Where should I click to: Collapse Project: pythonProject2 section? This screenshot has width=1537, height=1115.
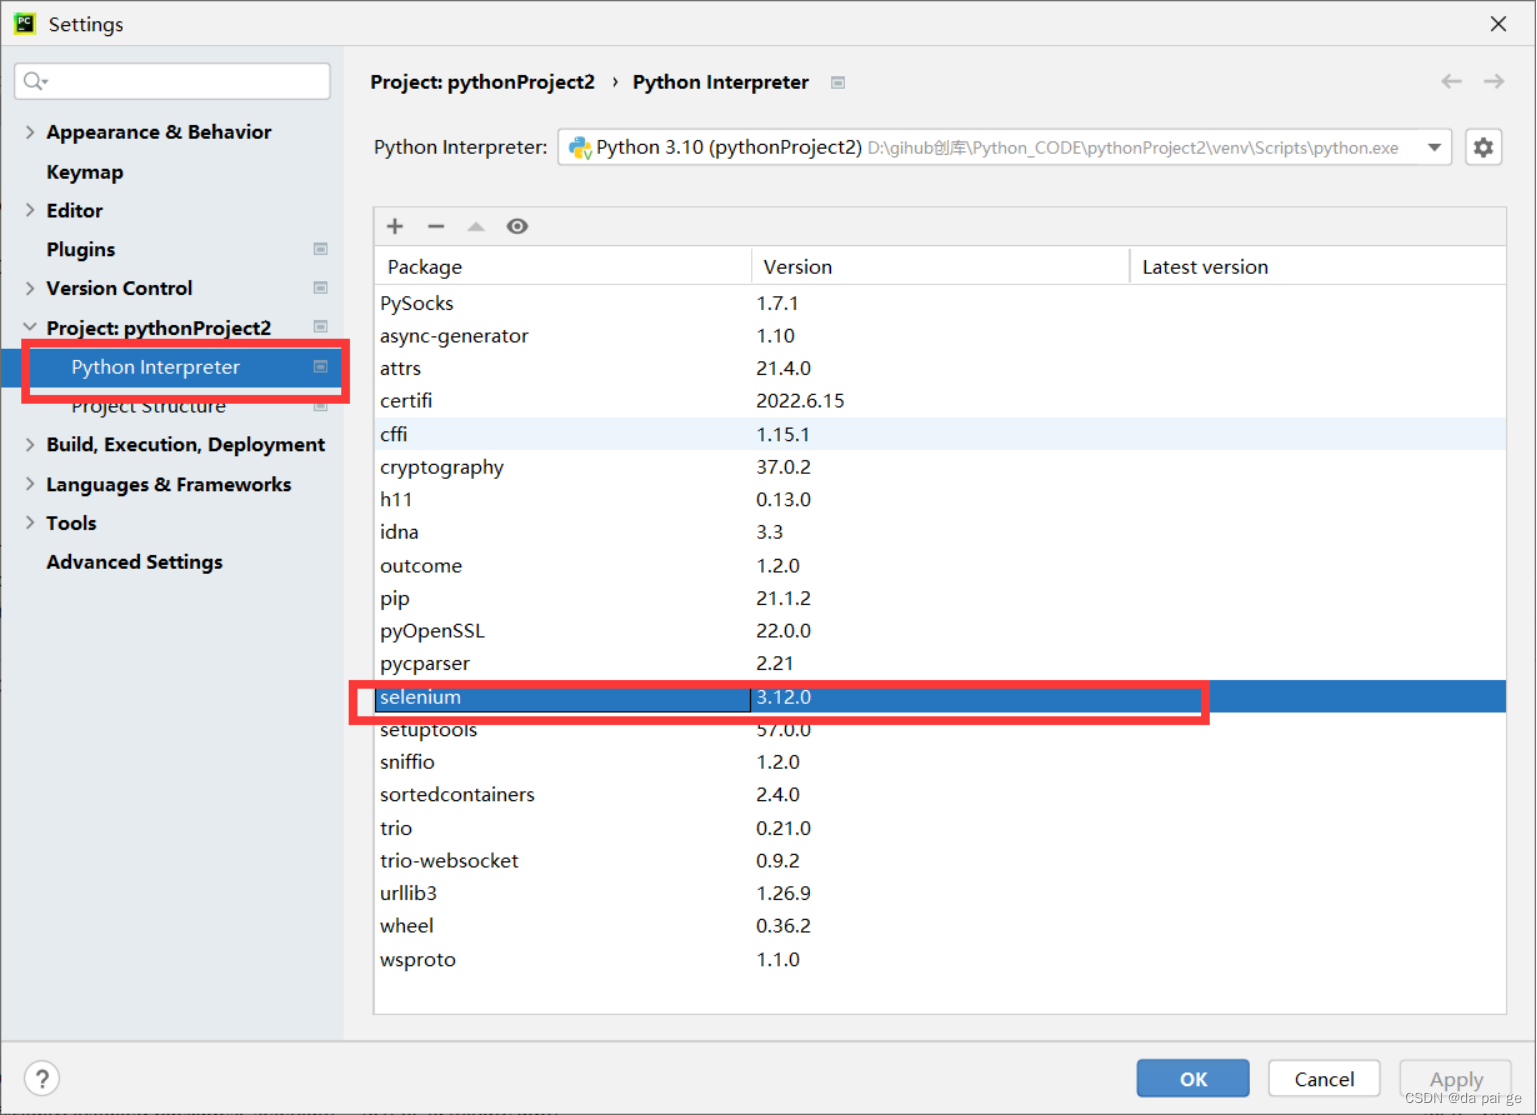[30, 327]
